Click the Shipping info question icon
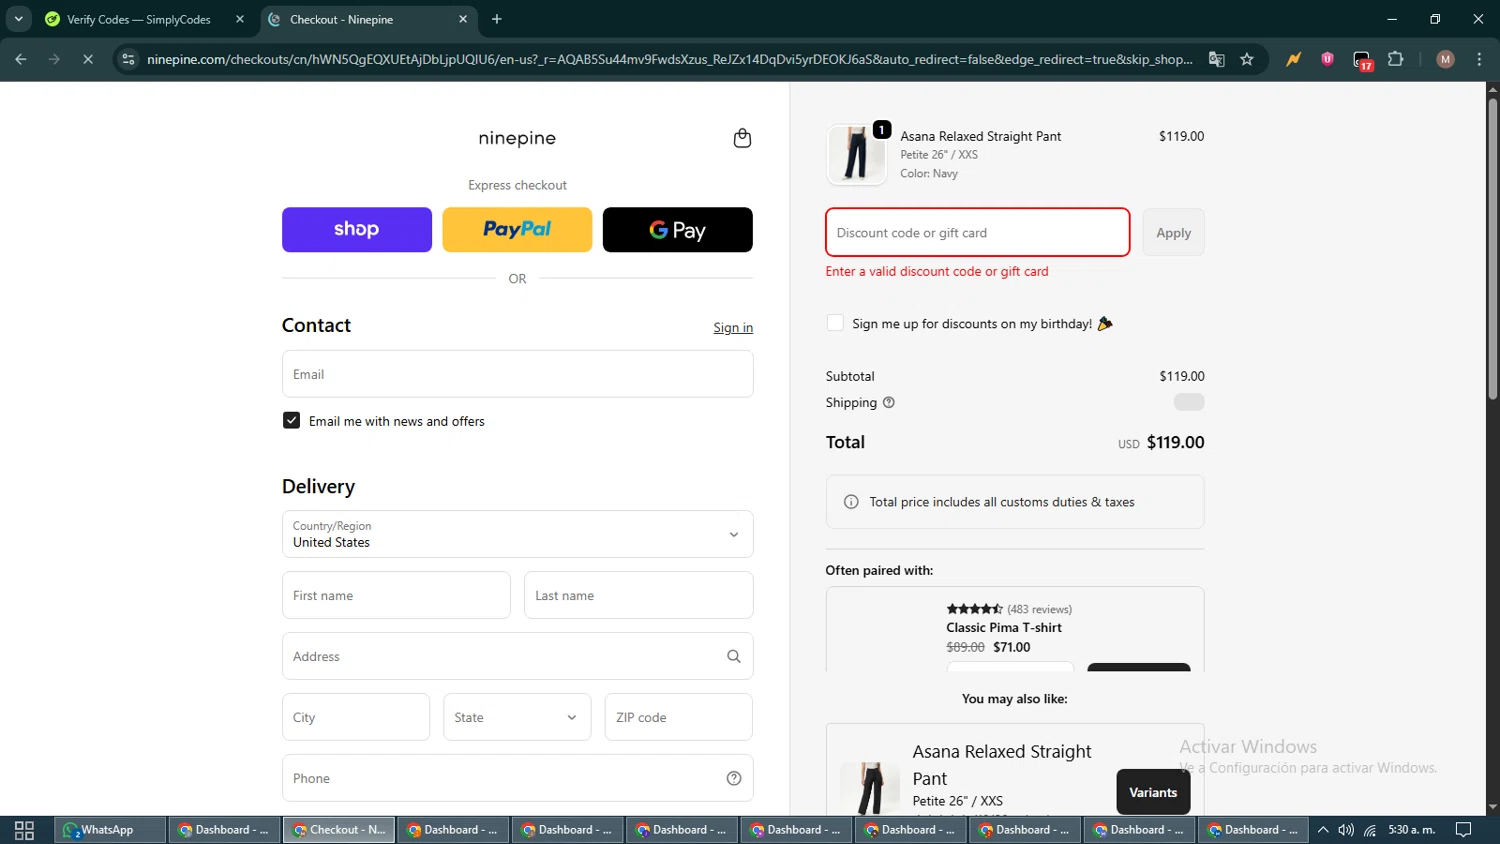This screenshot has height=844, width=1500. point(889,403)
